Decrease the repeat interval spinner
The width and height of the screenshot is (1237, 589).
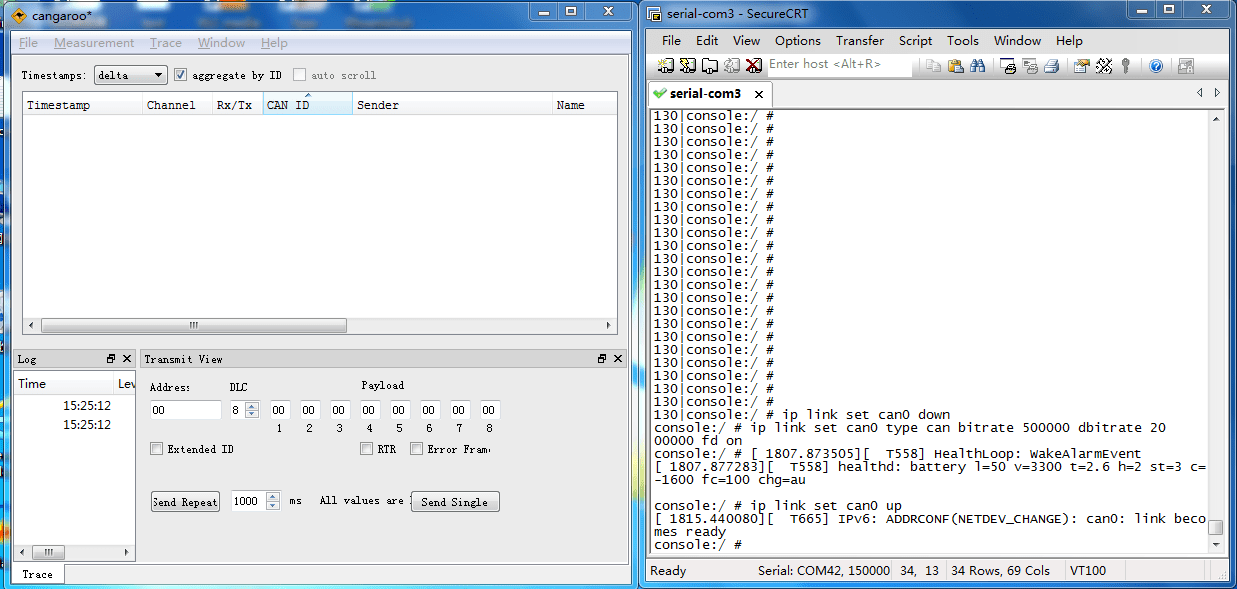tap(273, 506)
